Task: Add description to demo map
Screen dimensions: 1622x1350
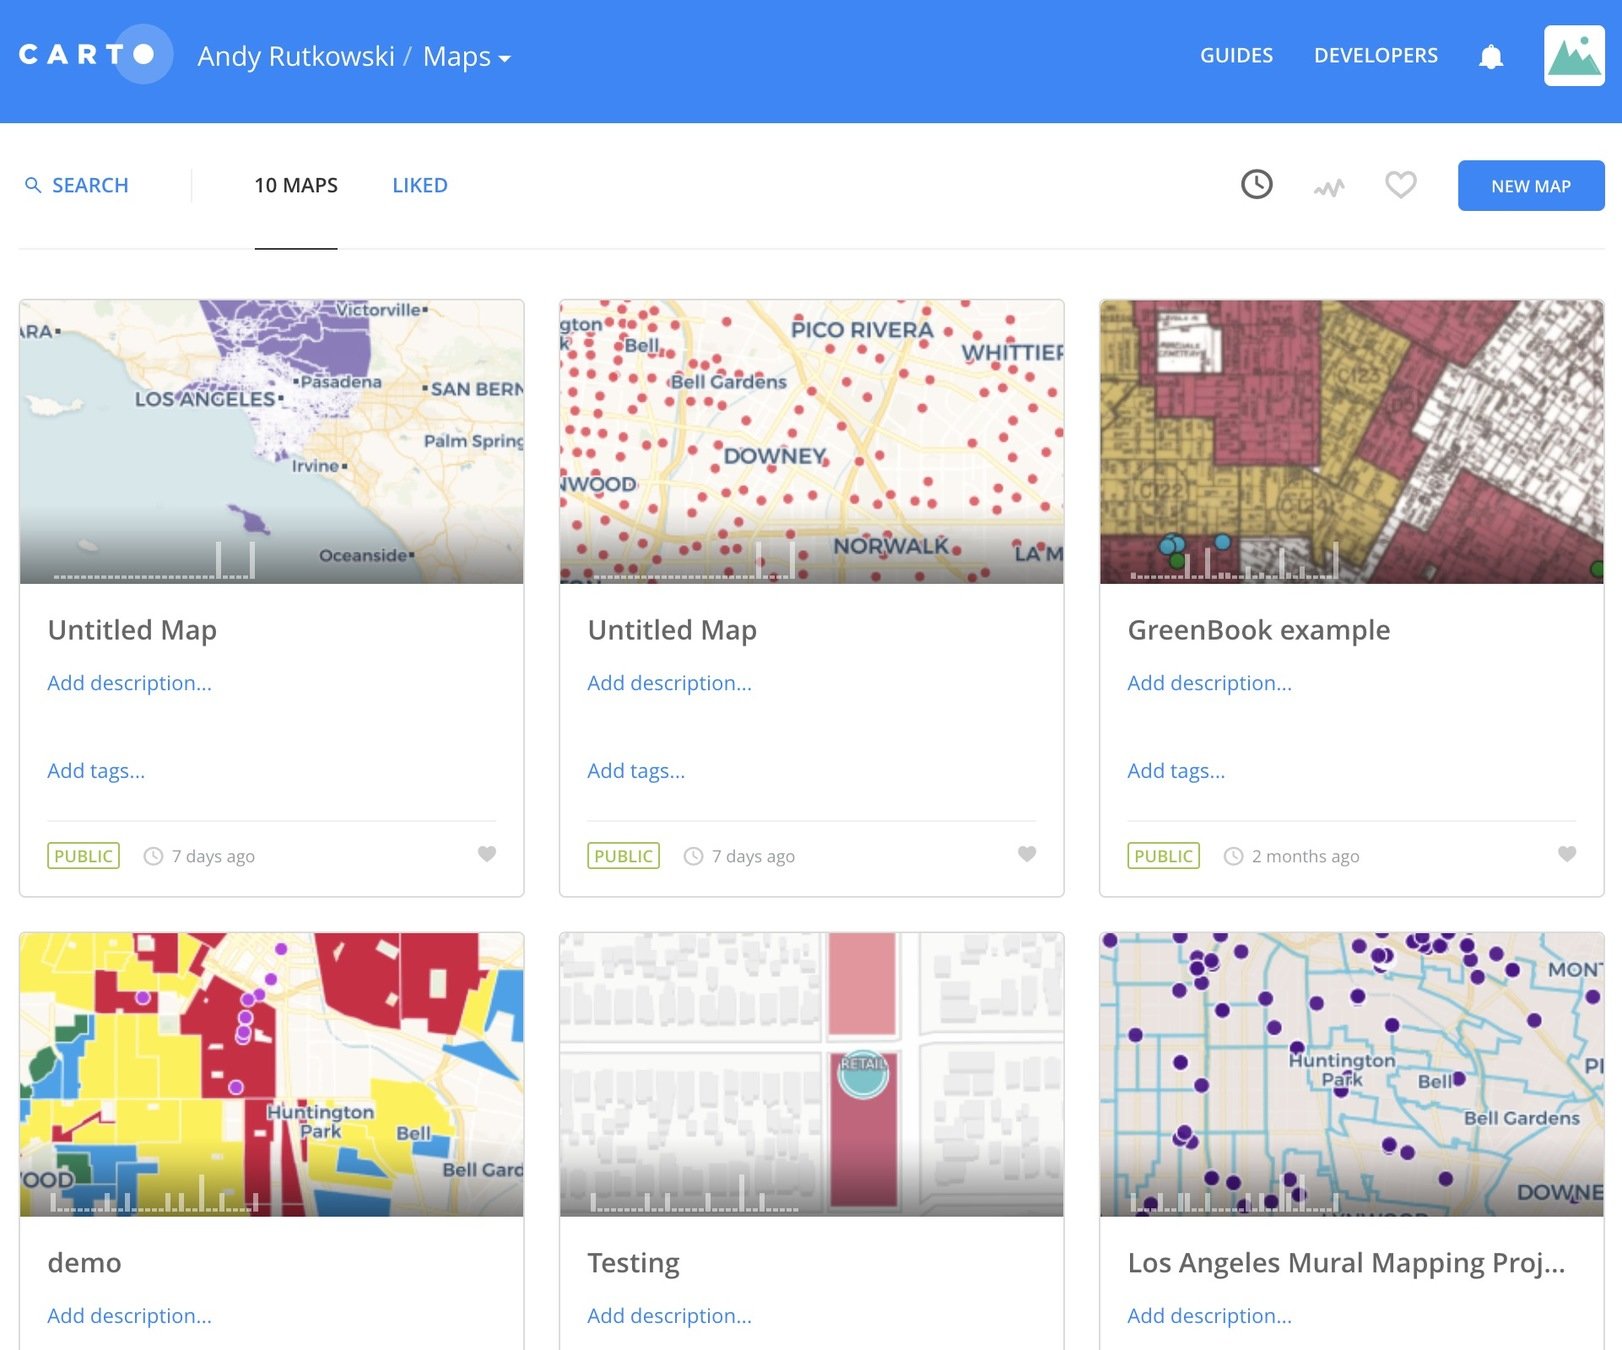Action: point(129,1316)
